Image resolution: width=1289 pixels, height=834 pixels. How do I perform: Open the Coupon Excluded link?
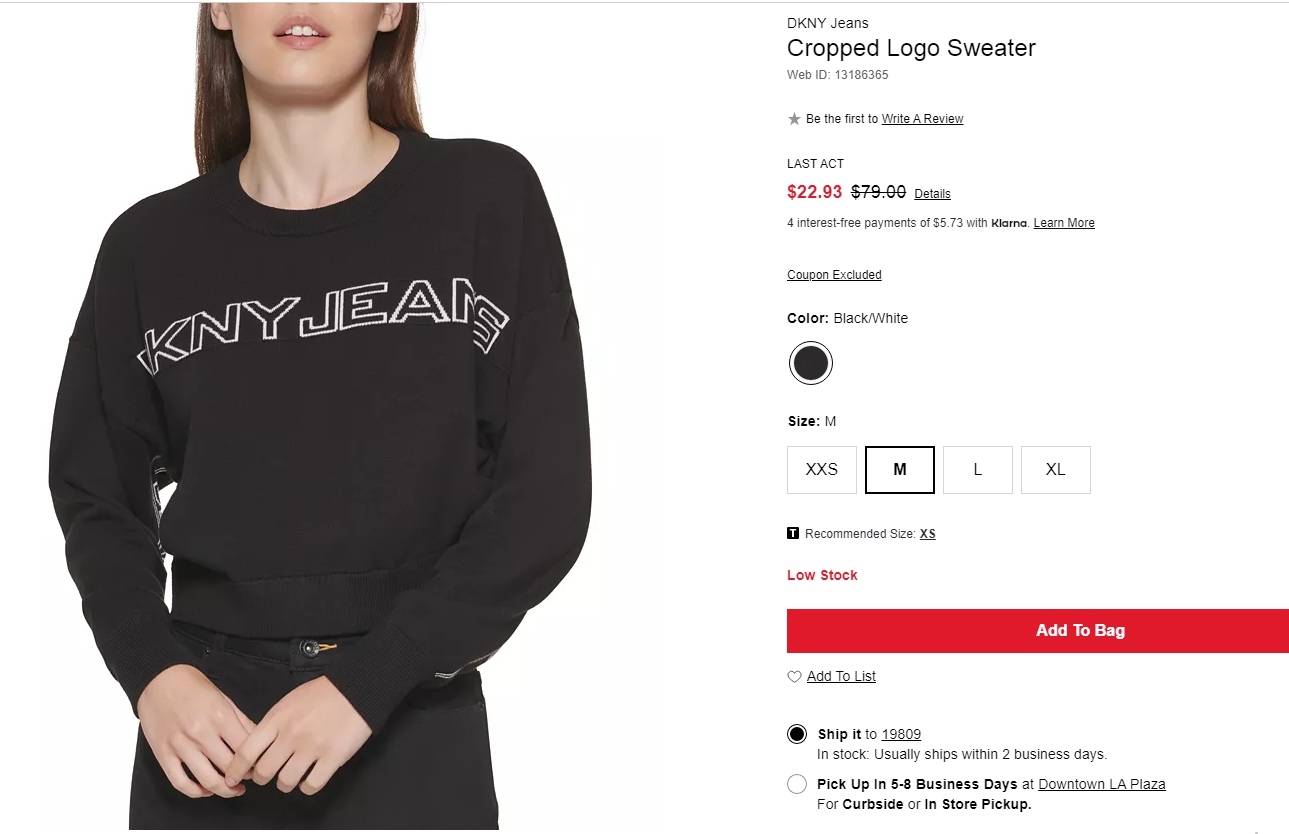834,275
